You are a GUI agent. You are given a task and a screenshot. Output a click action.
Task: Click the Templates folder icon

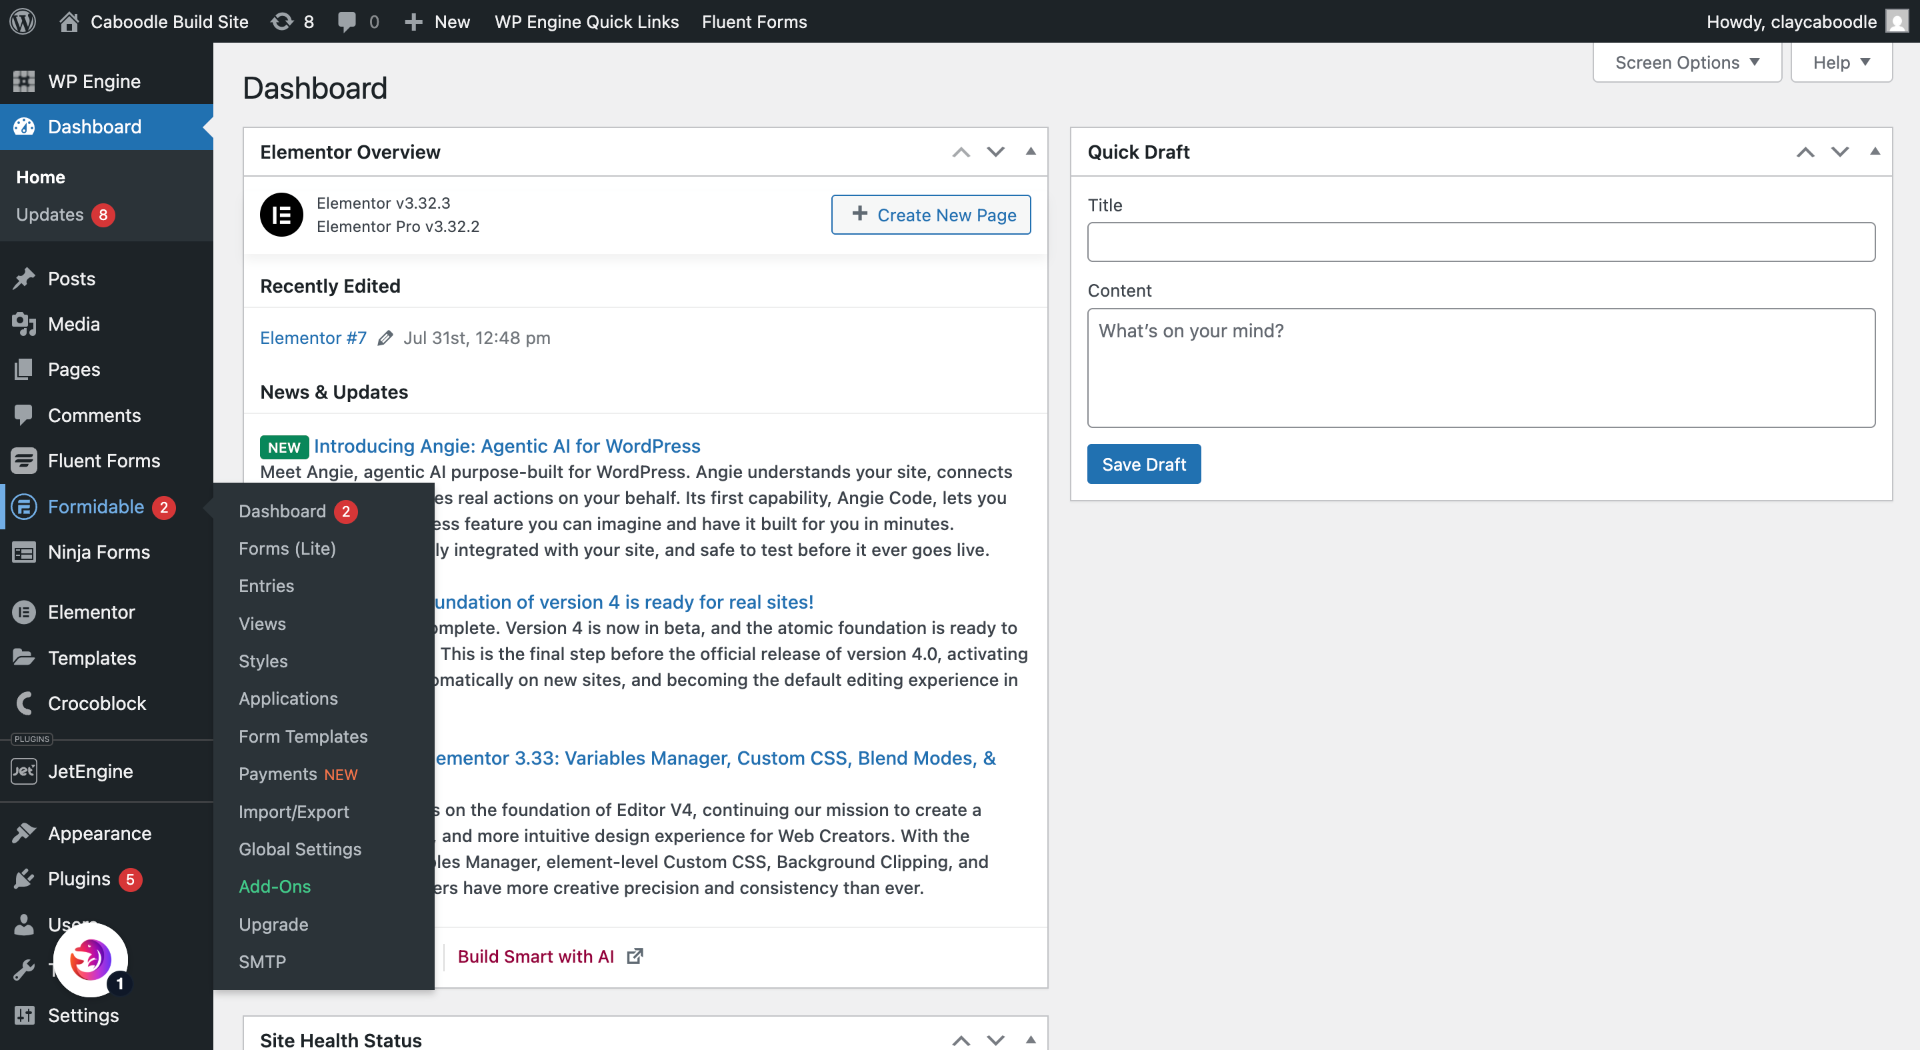(24, 657)
